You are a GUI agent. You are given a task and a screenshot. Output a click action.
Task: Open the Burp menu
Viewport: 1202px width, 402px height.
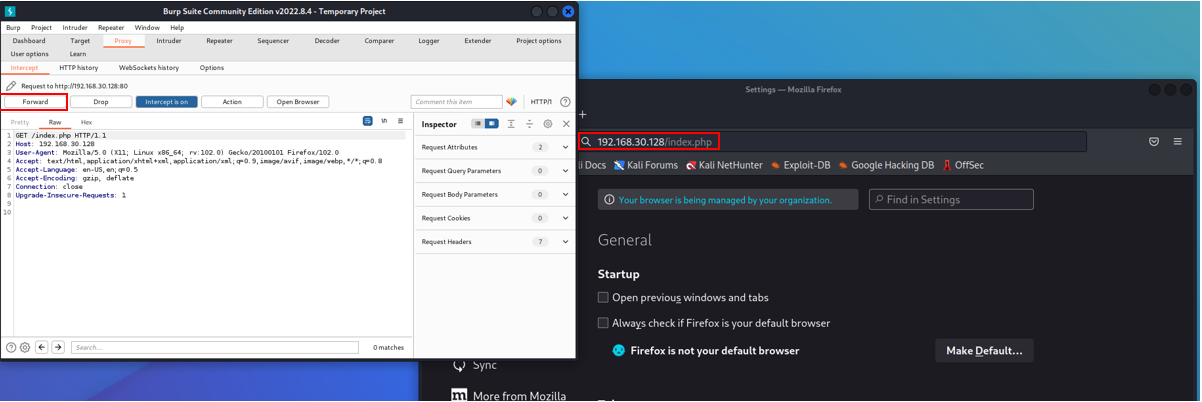pyautogui.click(x=13, y=28)
